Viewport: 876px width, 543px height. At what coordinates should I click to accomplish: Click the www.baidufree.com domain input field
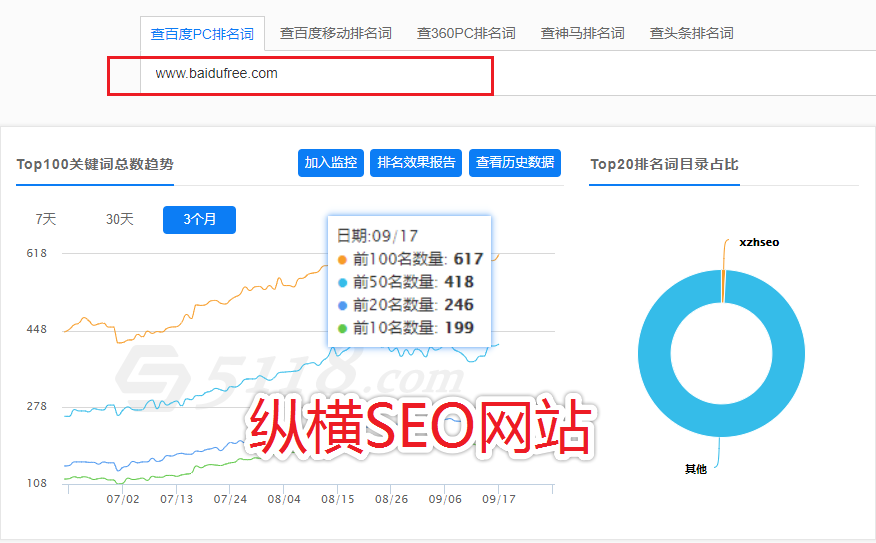coord(300,74)
